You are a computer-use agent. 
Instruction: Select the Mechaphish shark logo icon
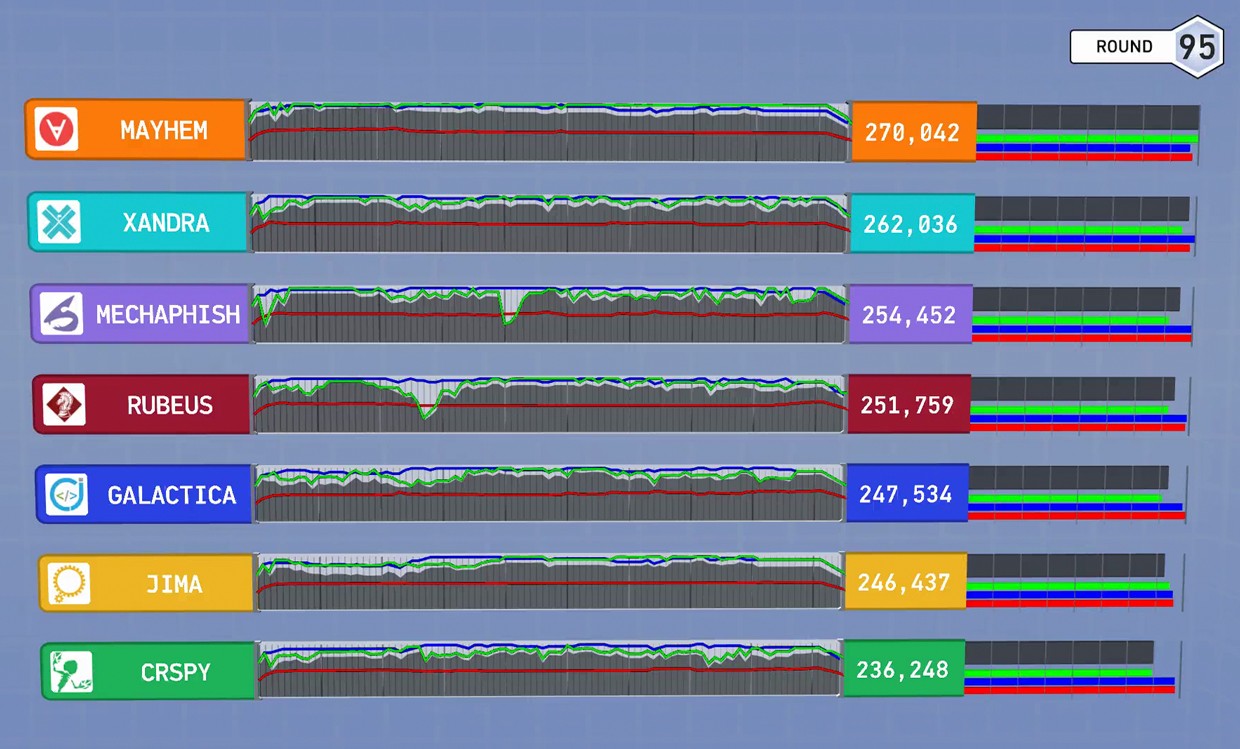coord(61,314)
